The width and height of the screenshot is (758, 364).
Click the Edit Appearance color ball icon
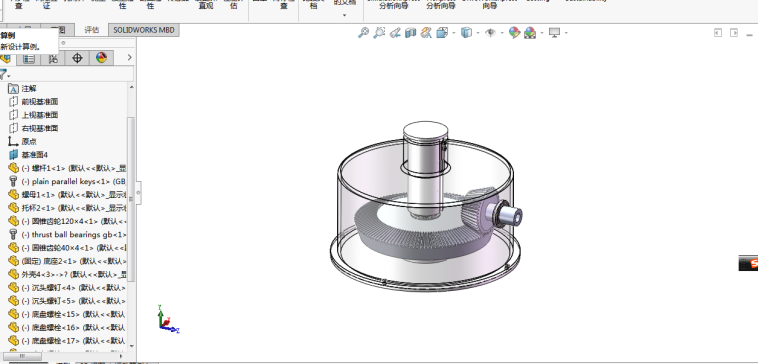(514, 33)
